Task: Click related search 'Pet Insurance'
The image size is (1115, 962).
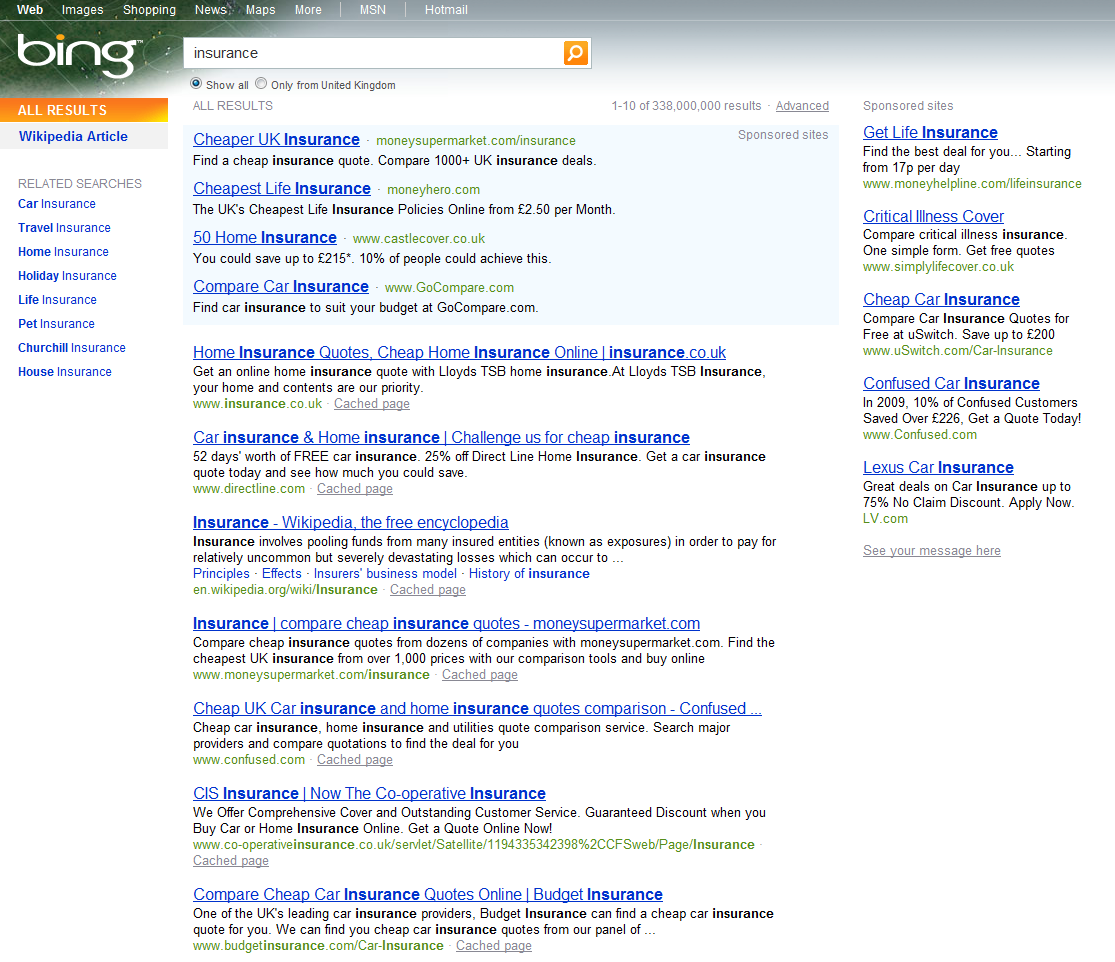Action: tap(56, 324)
